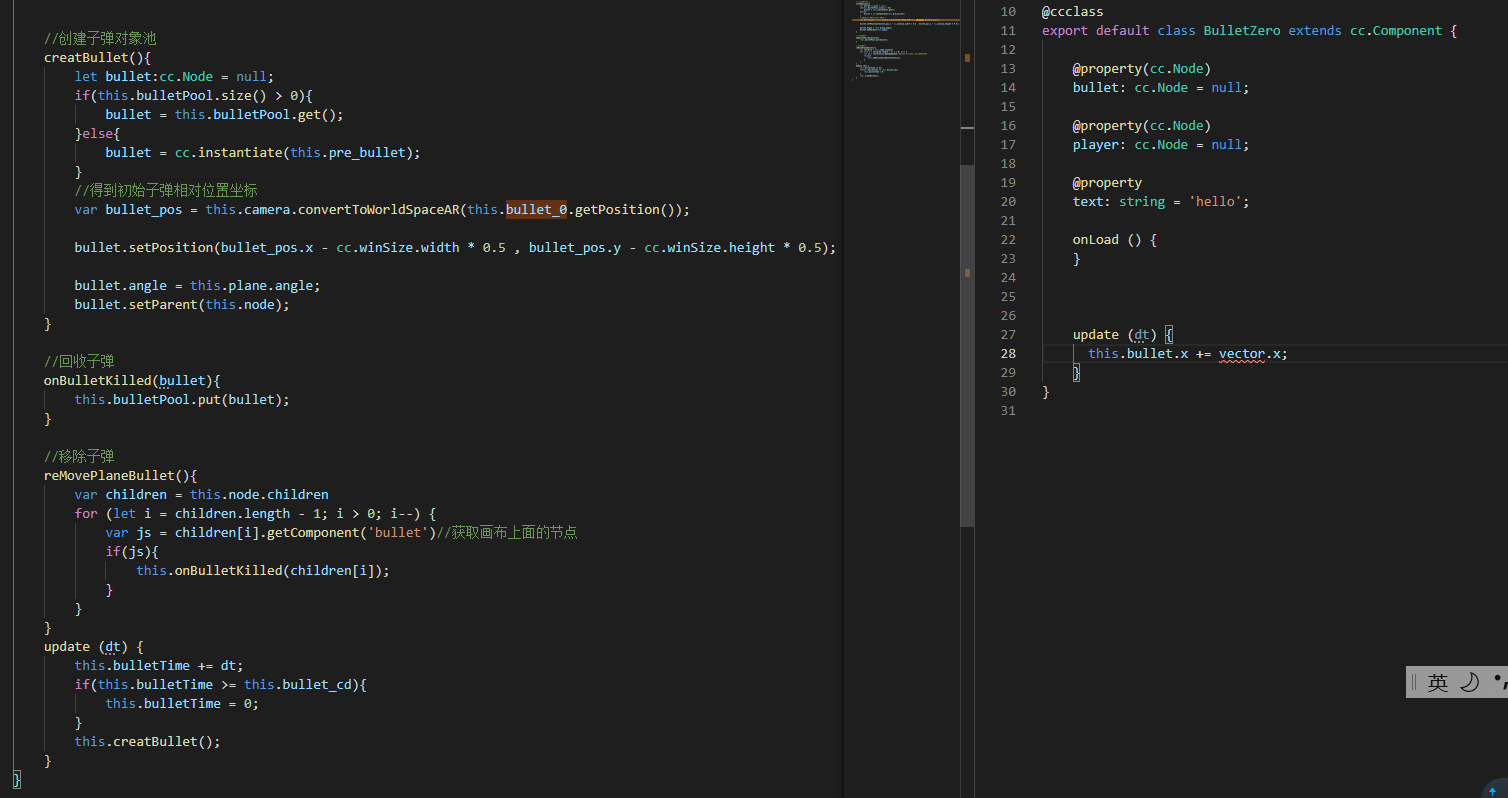Click the BulletZero class name
1508x798 pixels.
[1242, 31]
